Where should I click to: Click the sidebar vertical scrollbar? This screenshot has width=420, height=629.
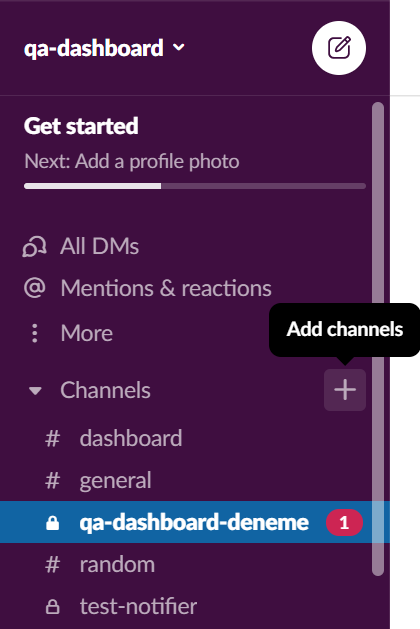(378, 339)
